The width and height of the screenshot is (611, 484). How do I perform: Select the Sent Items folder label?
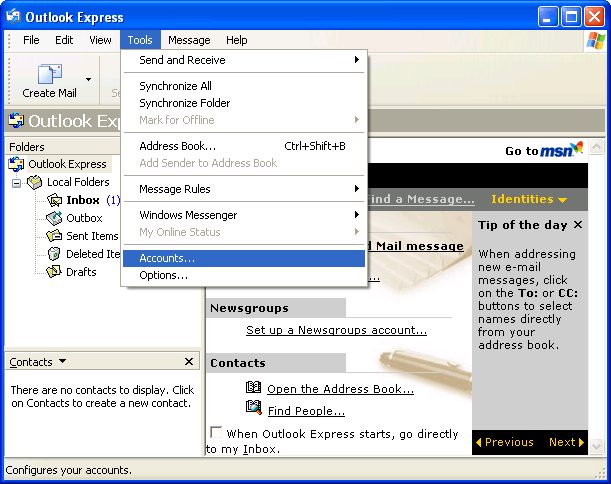92,236
